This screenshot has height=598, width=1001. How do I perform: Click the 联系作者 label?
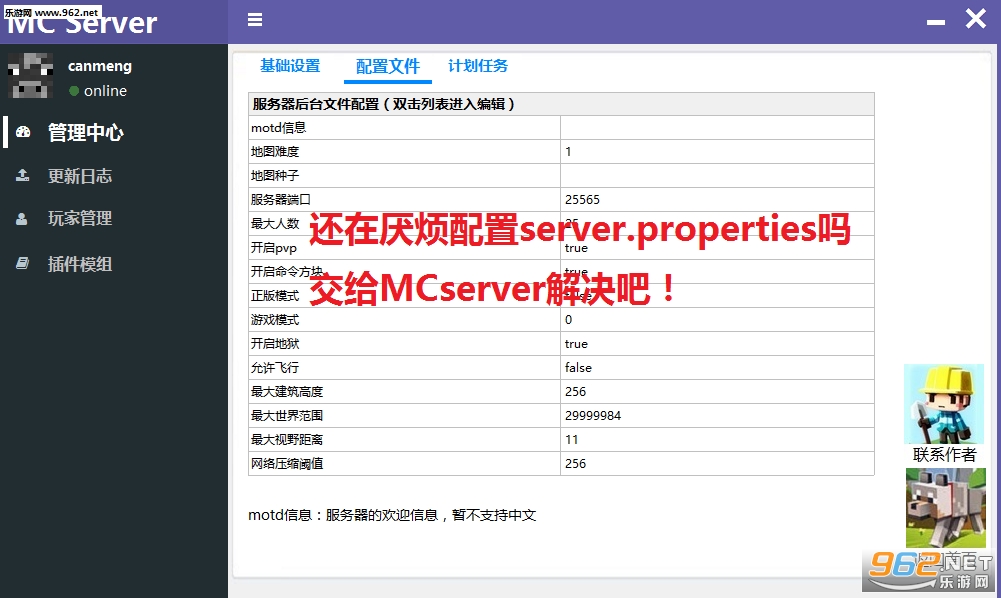coord(944,454)
